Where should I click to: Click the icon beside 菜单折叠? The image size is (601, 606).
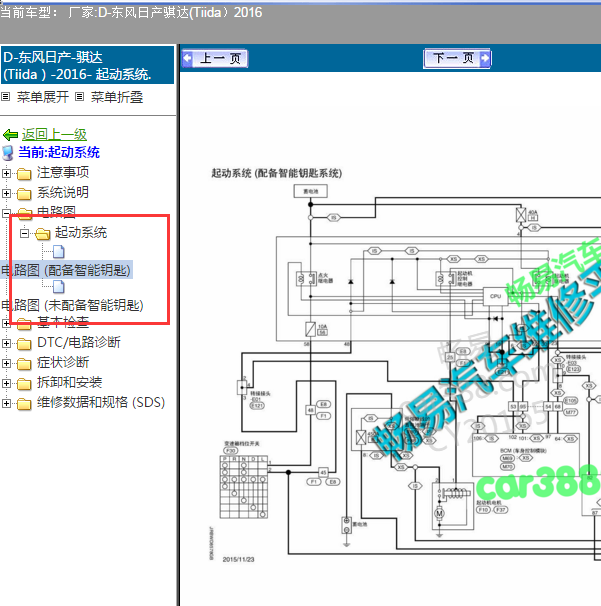click(x=79, y=96)
